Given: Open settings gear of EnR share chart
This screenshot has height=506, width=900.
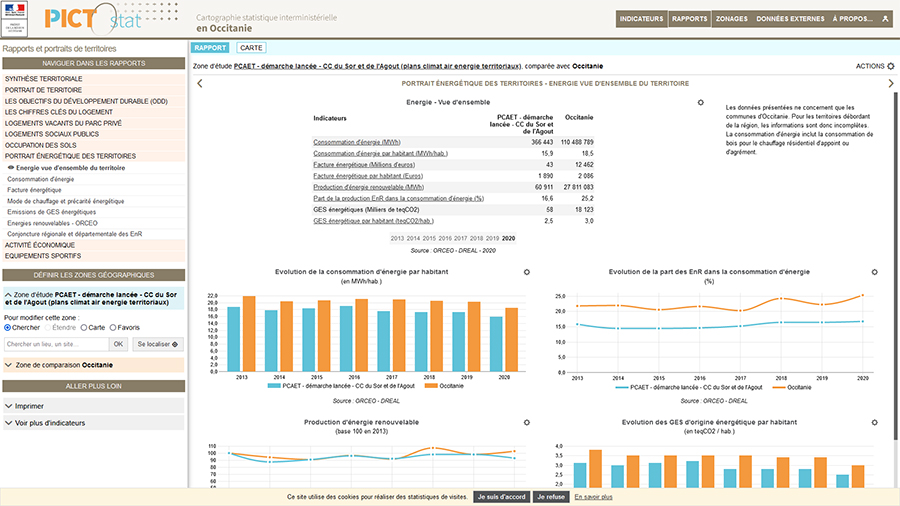Looking at the screenshot, I should coord(874,272).
